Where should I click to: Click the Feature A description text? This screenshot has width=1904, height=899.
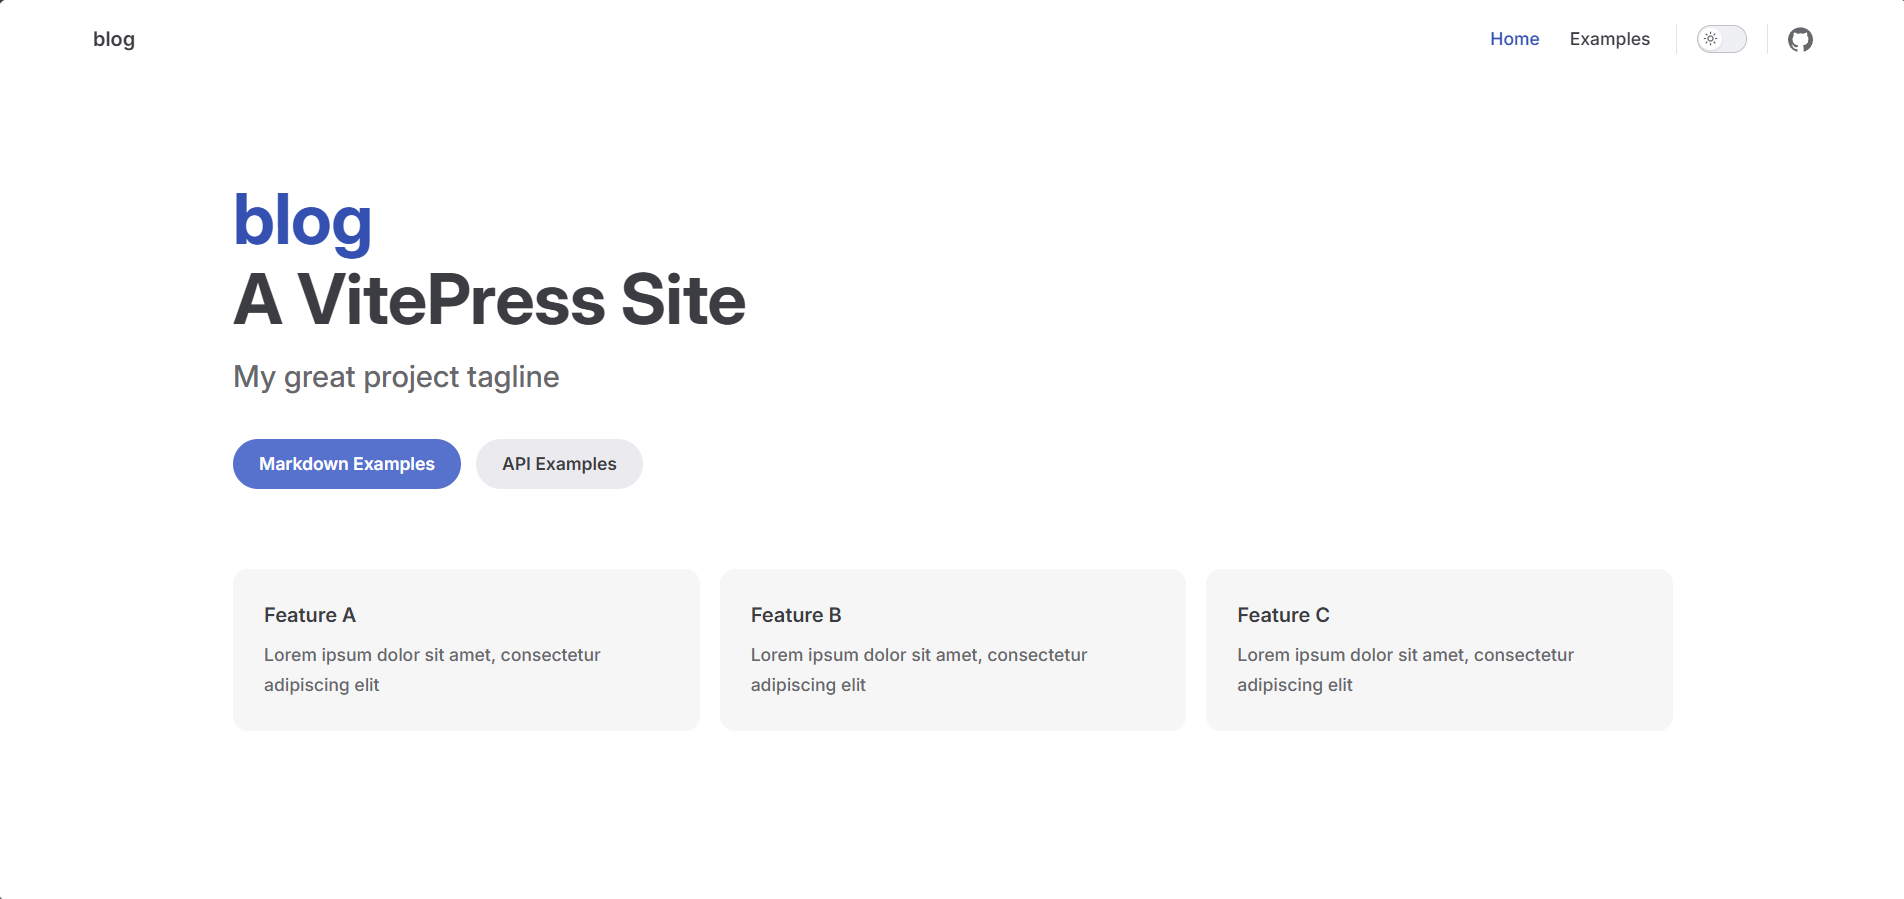pyautogui.click(x=431, y=669)
